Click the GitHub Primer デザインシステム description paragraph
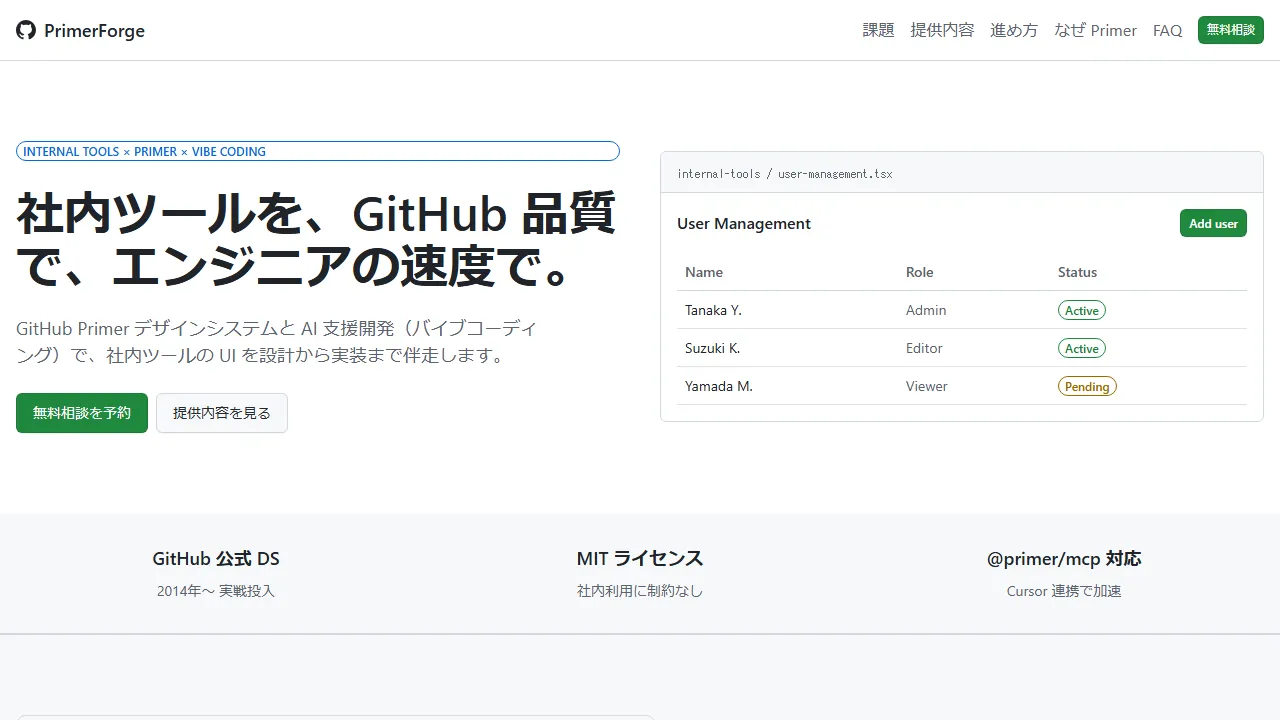The height and width of the screenshot is (720, 1280). pyautogui.click(x=277, y=342)
